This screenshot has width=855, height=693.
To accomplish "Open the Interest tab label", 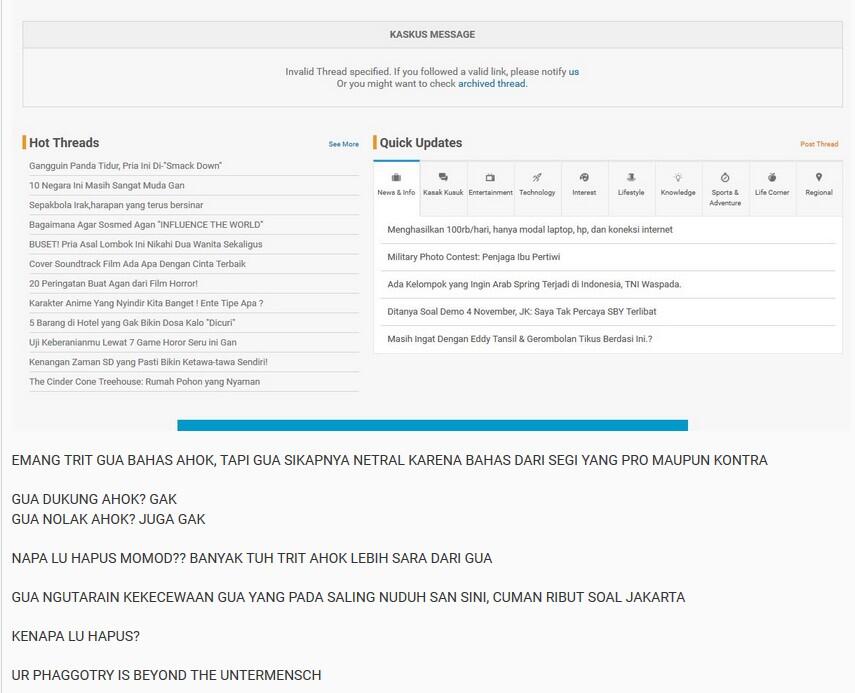I will pos(584,192).
